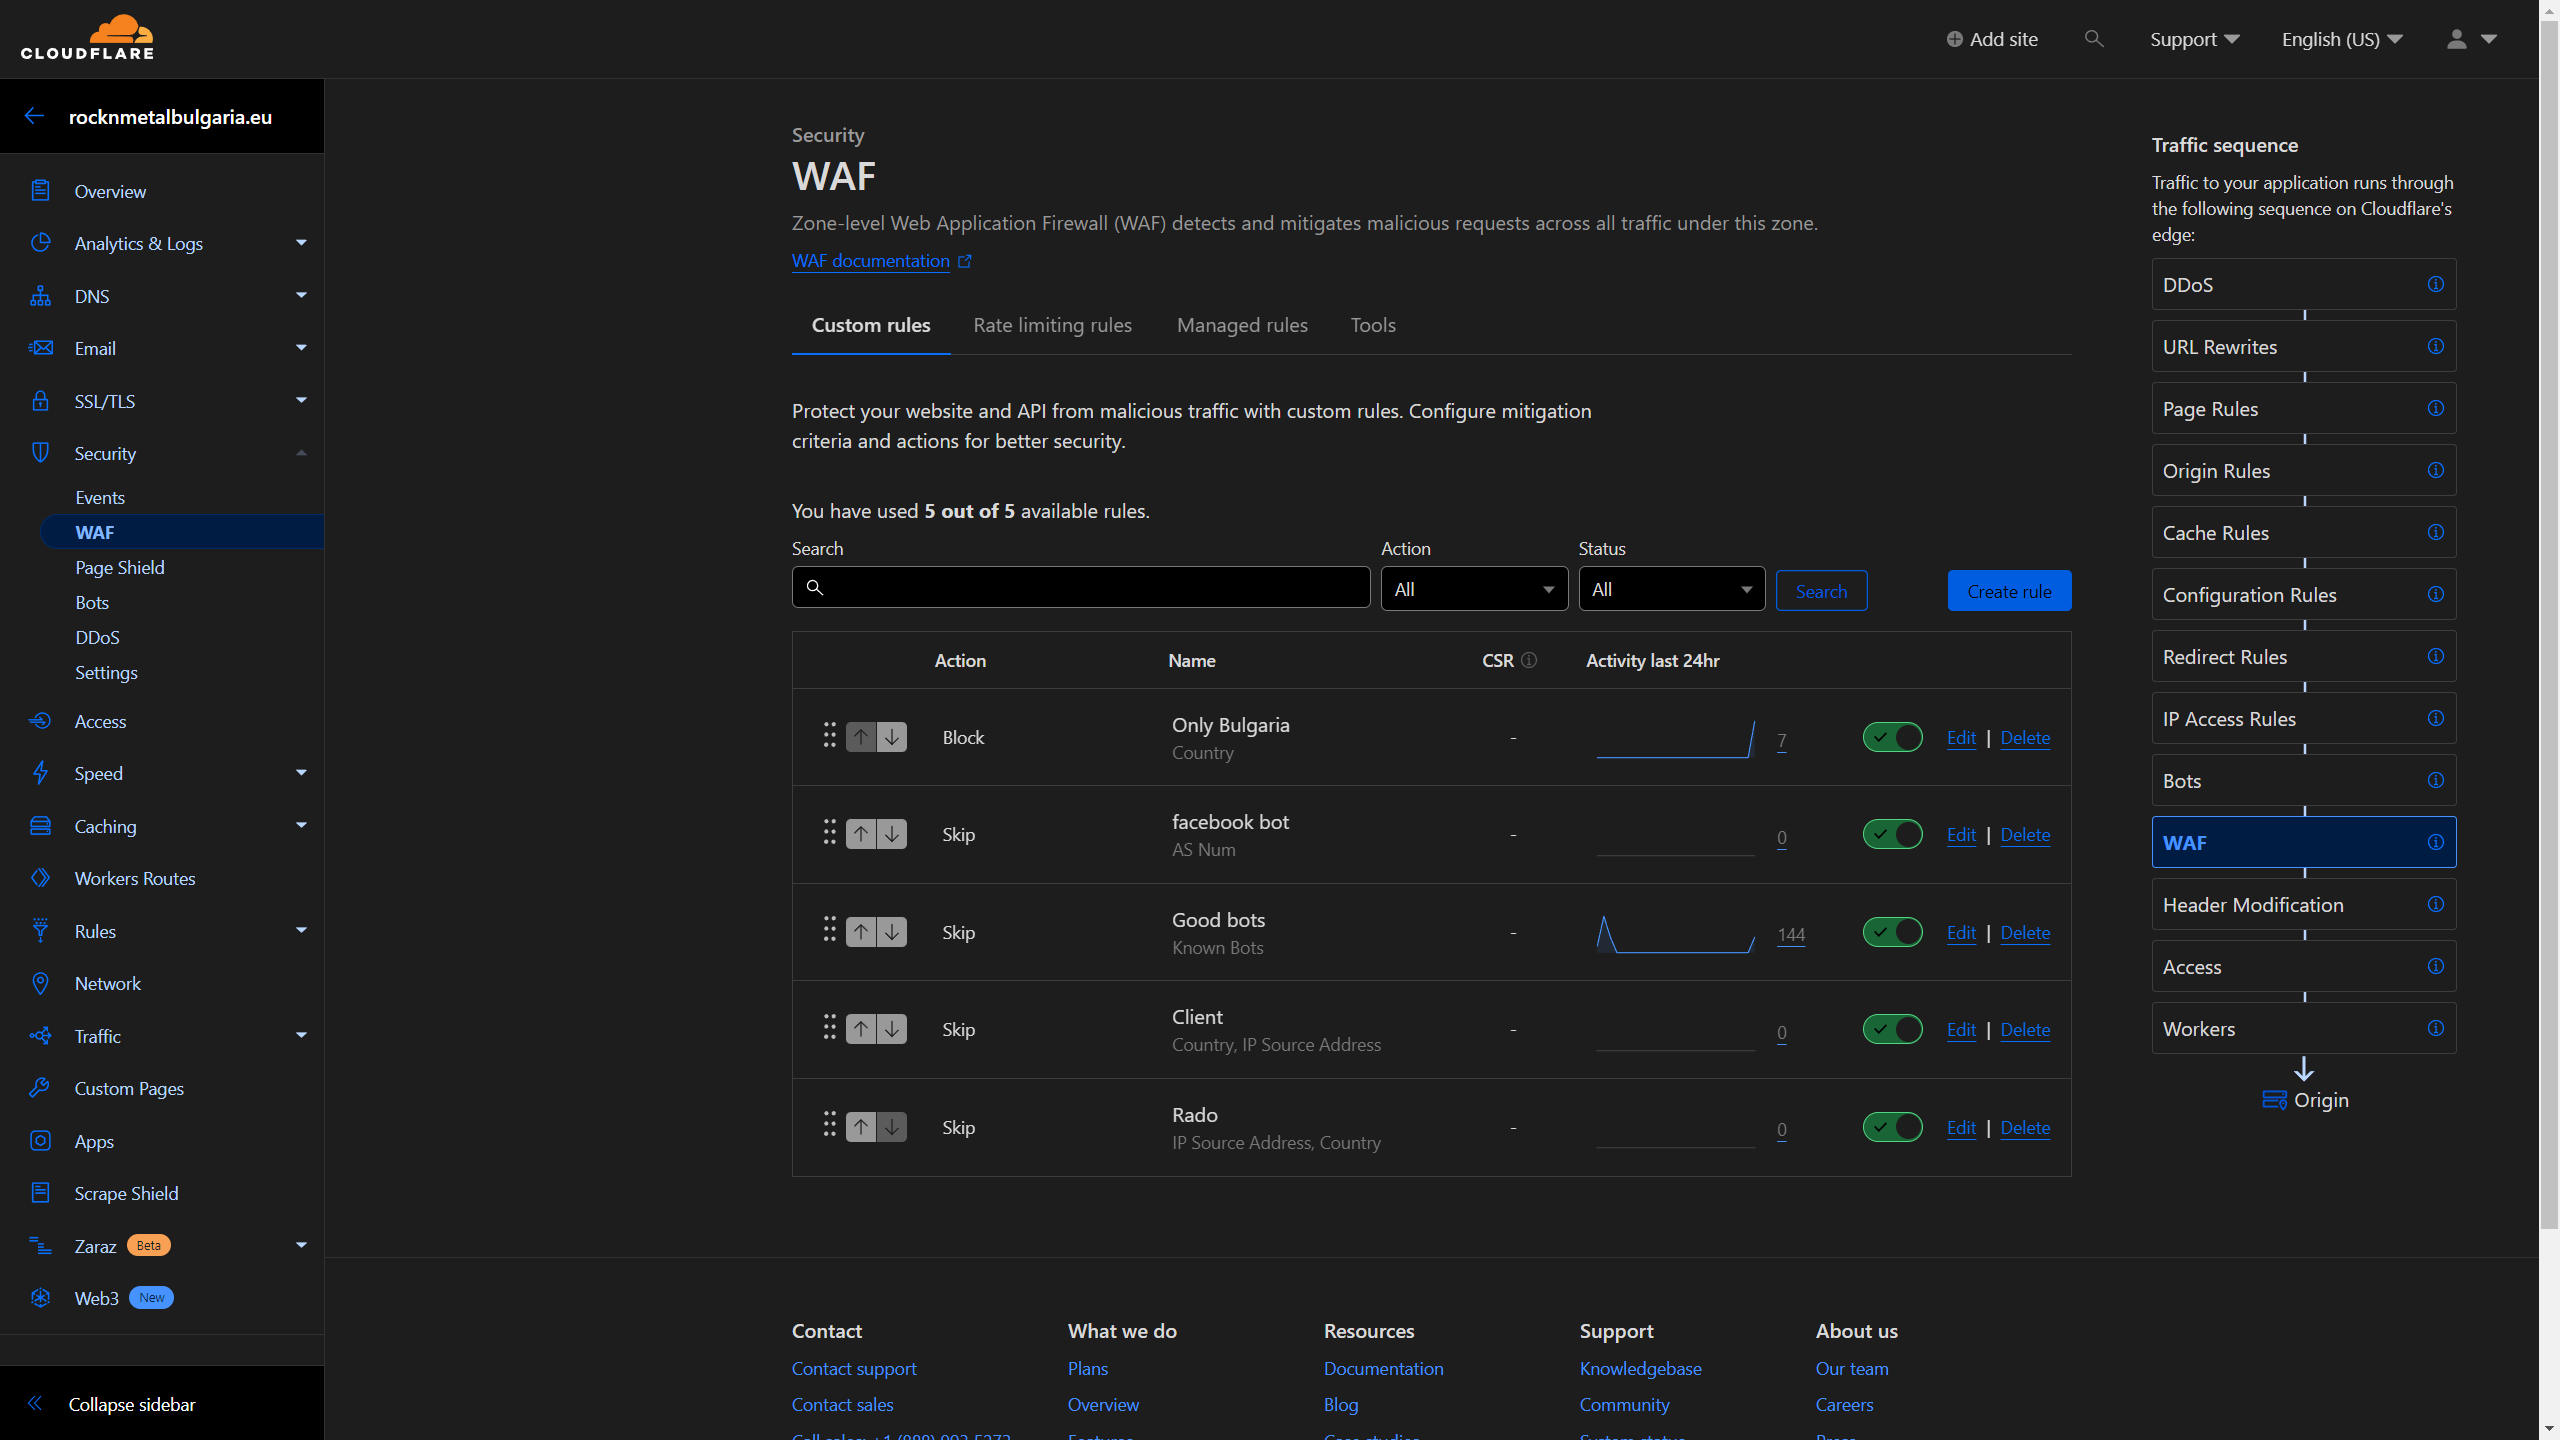The width and height of the screenshot is (2560, 1440).
Task: Move the Only Bulgaria rule down with arrow
Action: 892,737
